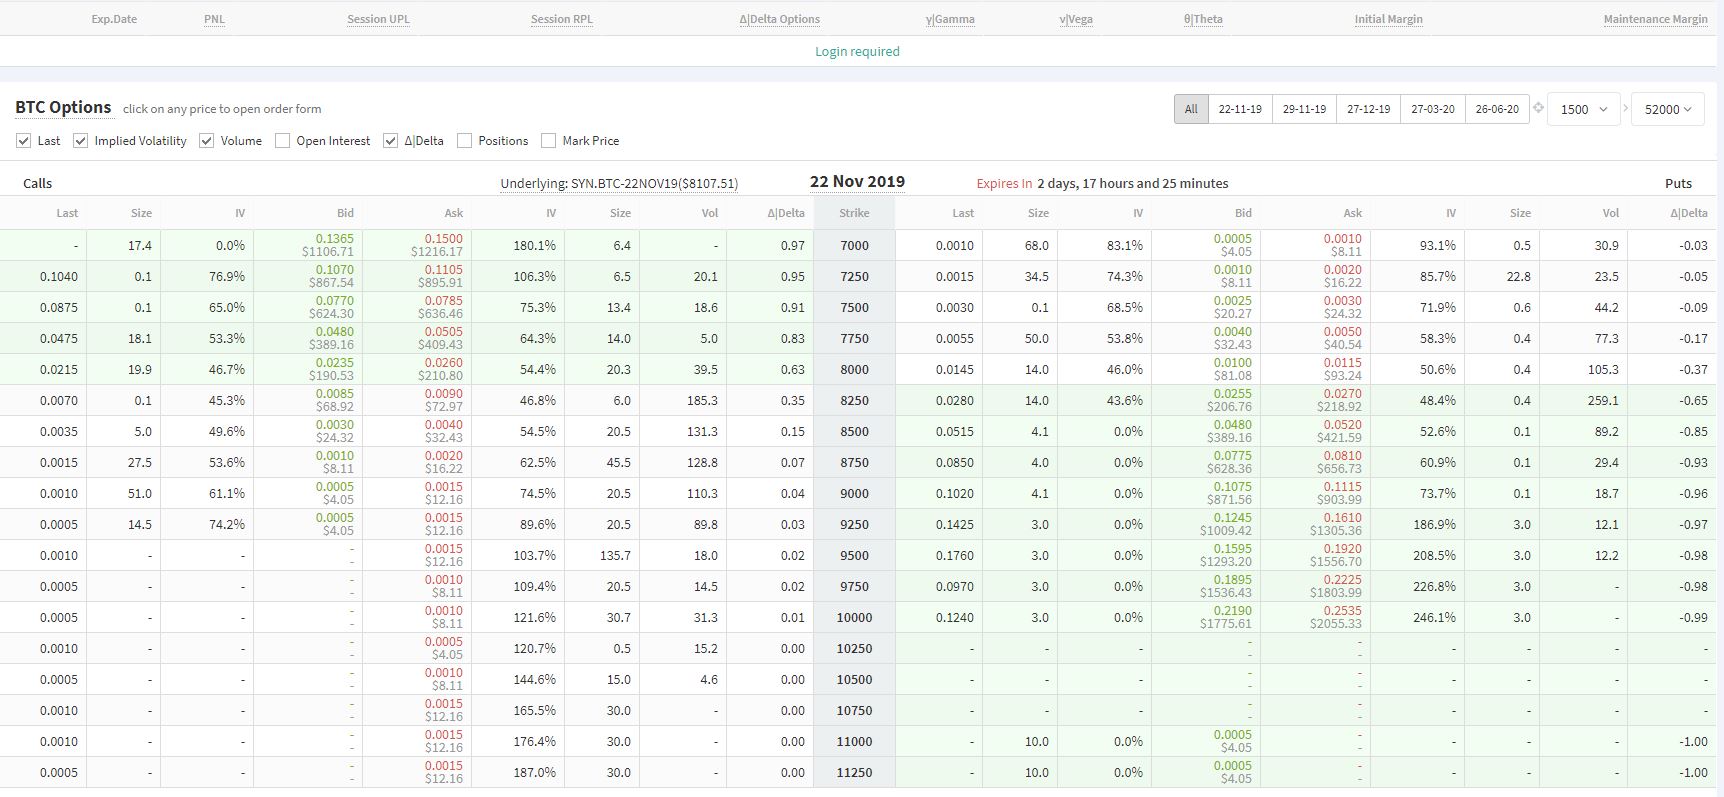The width and height of the screenshot is (1724, 797).
Task: Open the 27-12-19 expiry tab
Action: click(1368, 109)
